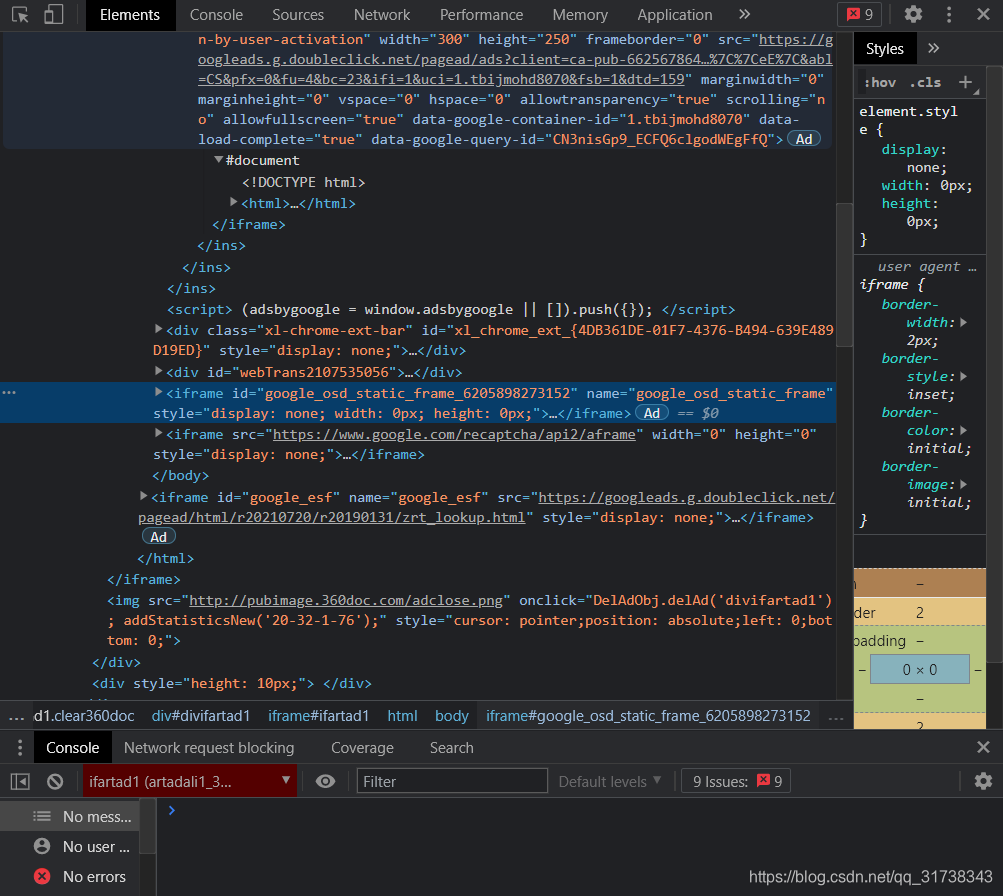Open Network request blocking tab
This screenshot has height=896, width=1003.
pos(209,748)
